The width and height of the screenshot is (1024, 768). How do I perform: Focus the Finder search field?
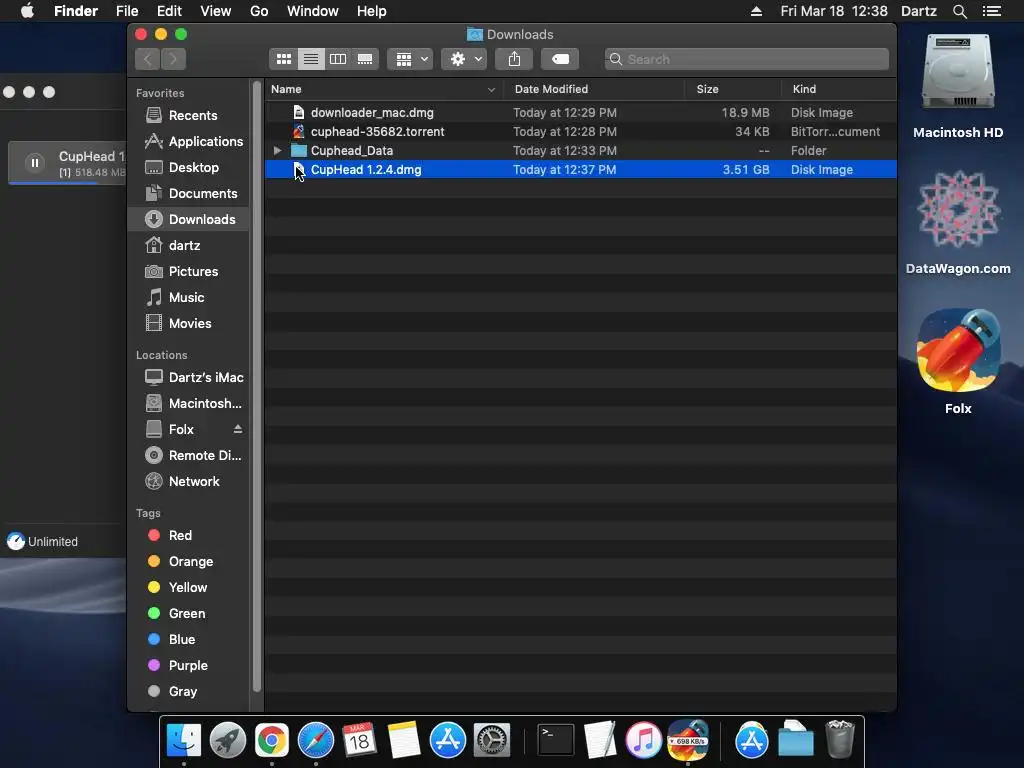click(746, 59)
